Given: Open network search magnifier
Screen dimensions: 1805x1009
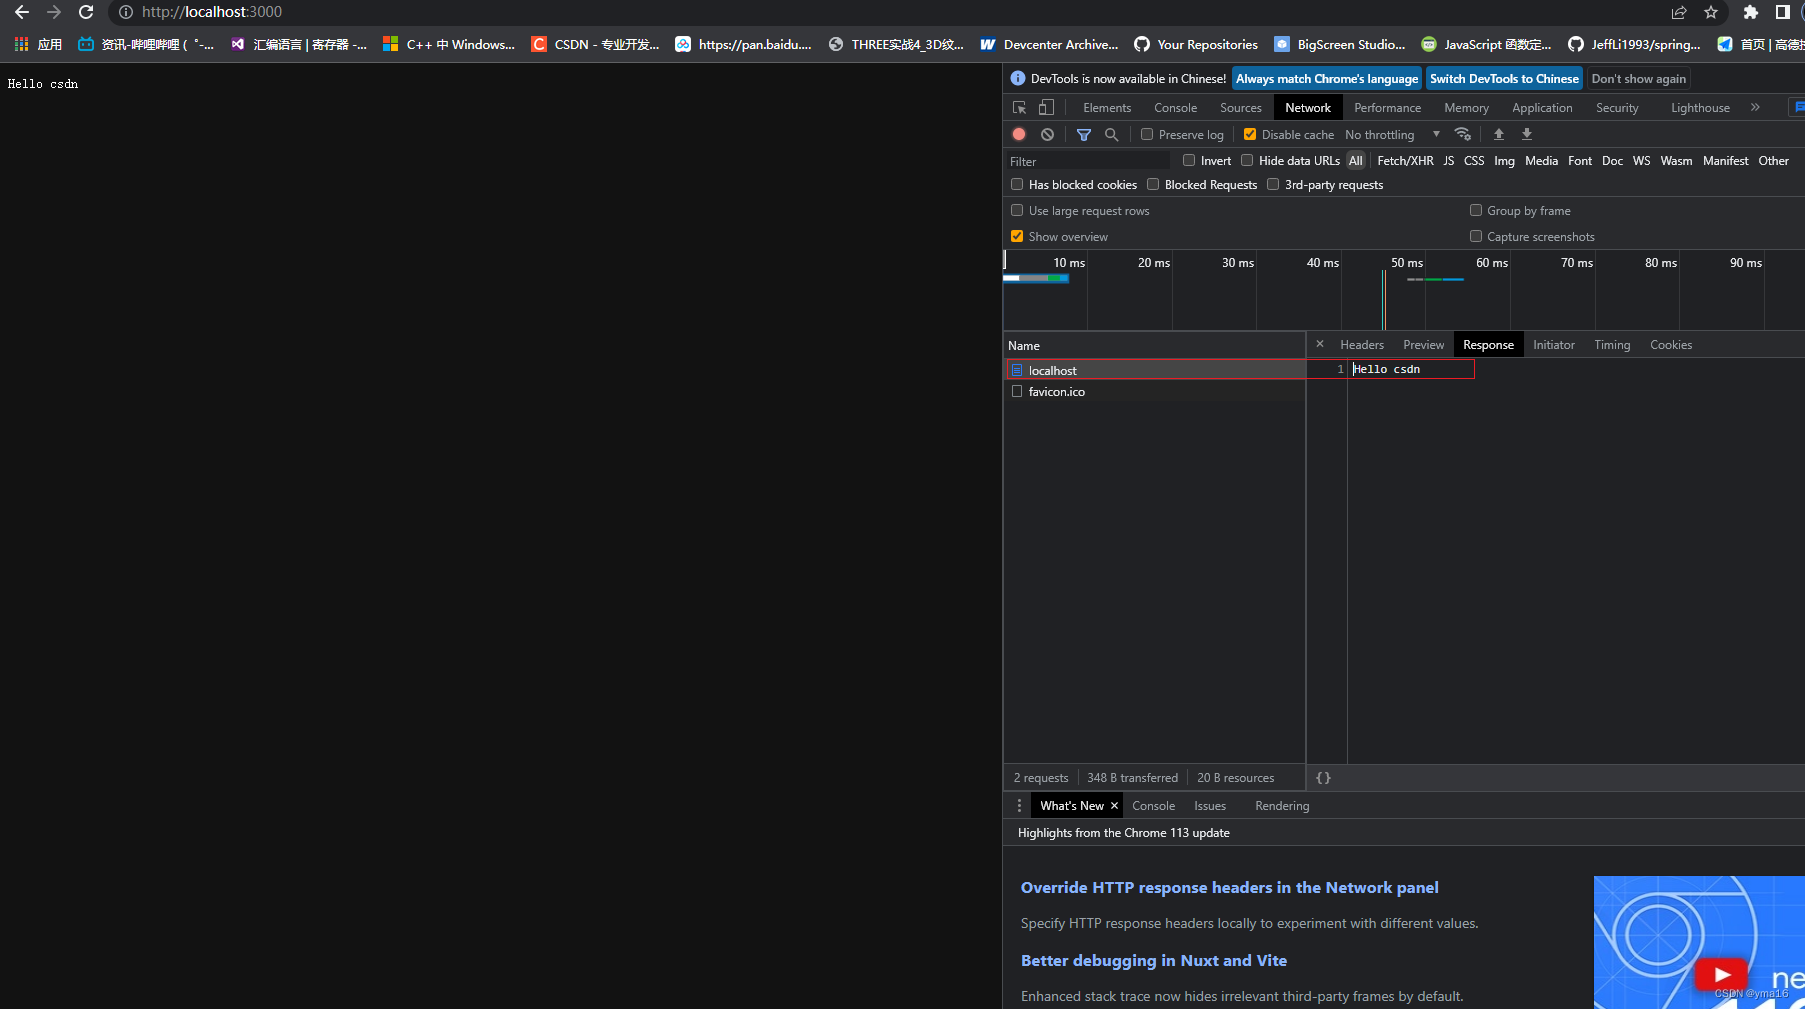Looking at the screenshot, I should point(1111,134).
